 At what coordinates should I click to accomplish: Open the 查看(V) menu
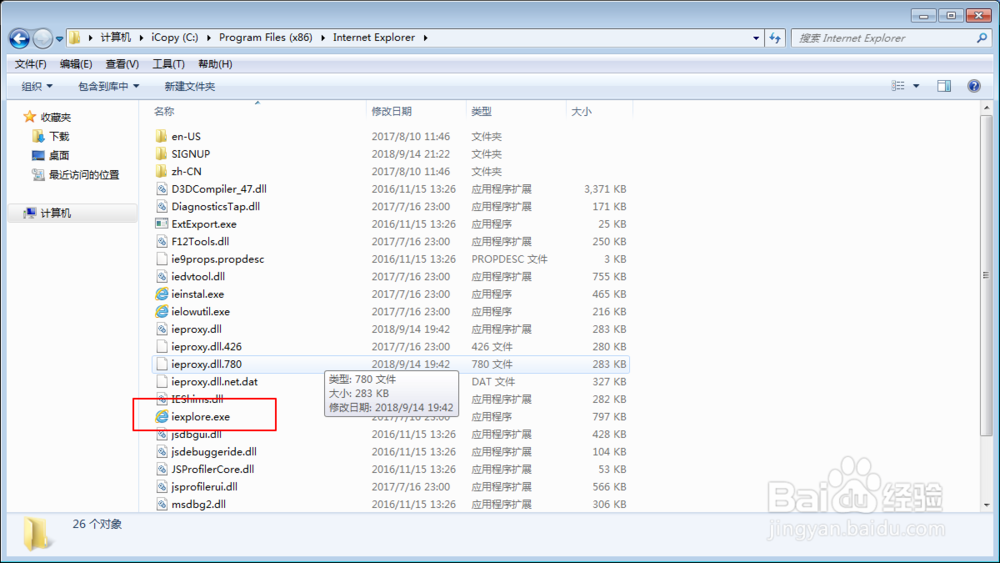point(122,64)
